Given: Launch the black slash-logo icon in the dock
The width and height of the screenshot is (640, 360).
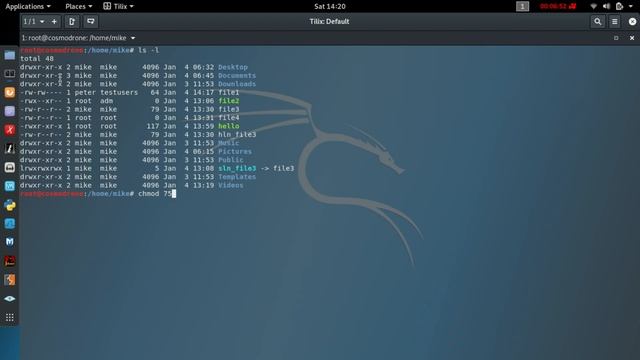Looking at the screenshot, I should pyautogui.click(x=10, y=149).
